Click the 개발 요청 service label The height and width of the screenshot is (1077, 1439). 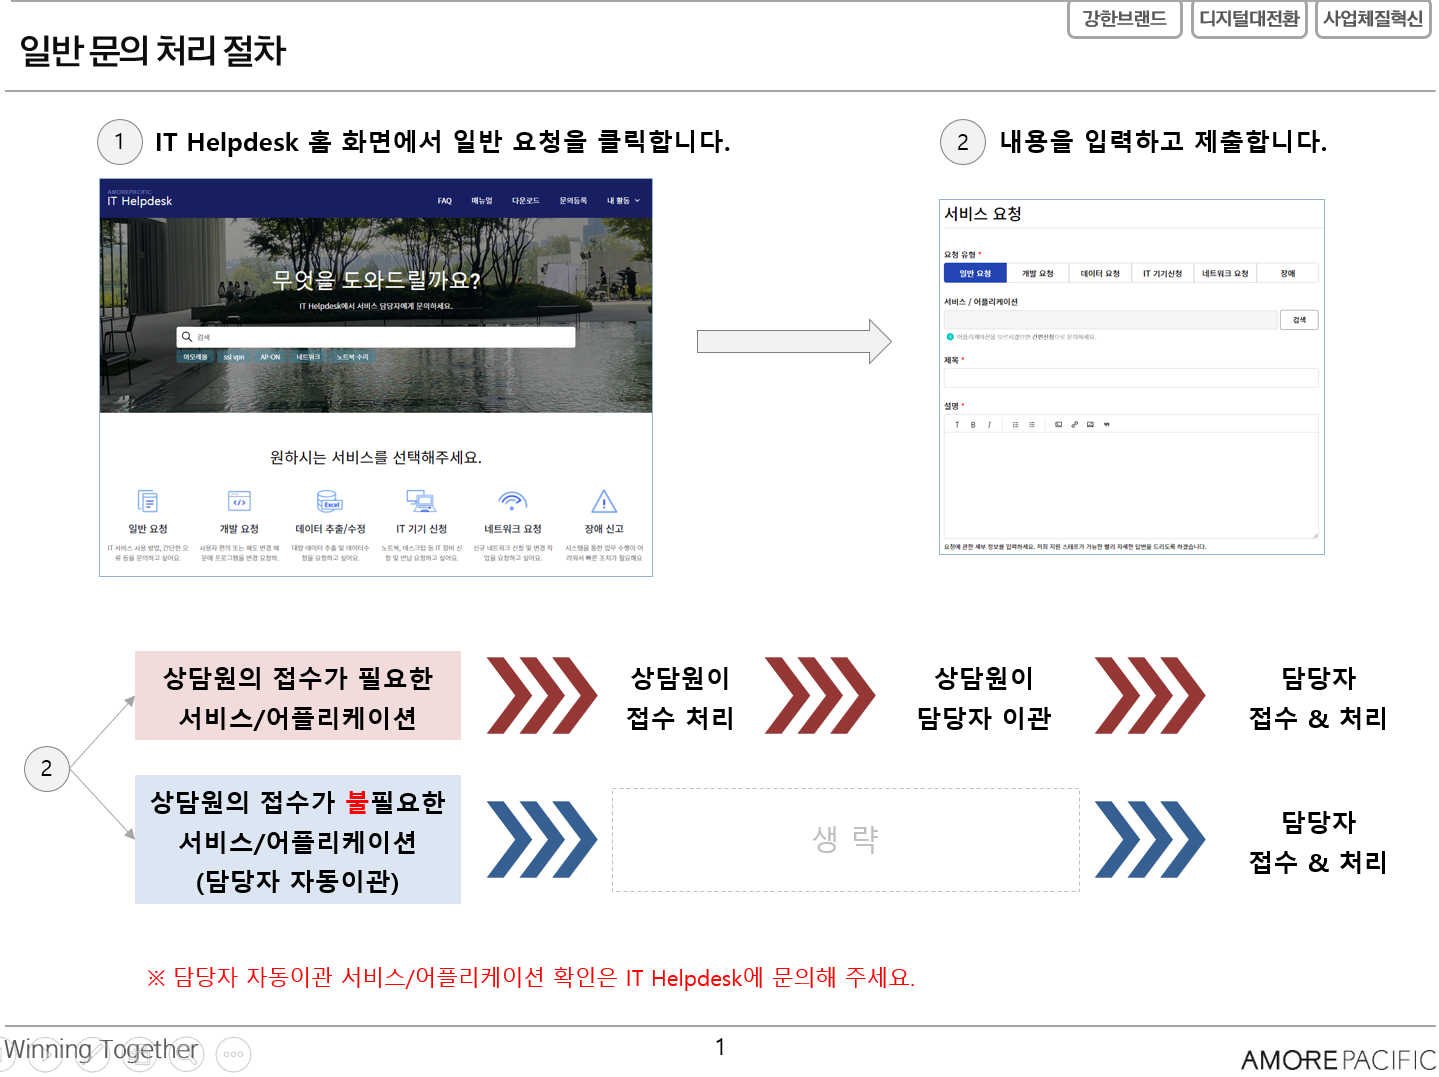point(239,529)
